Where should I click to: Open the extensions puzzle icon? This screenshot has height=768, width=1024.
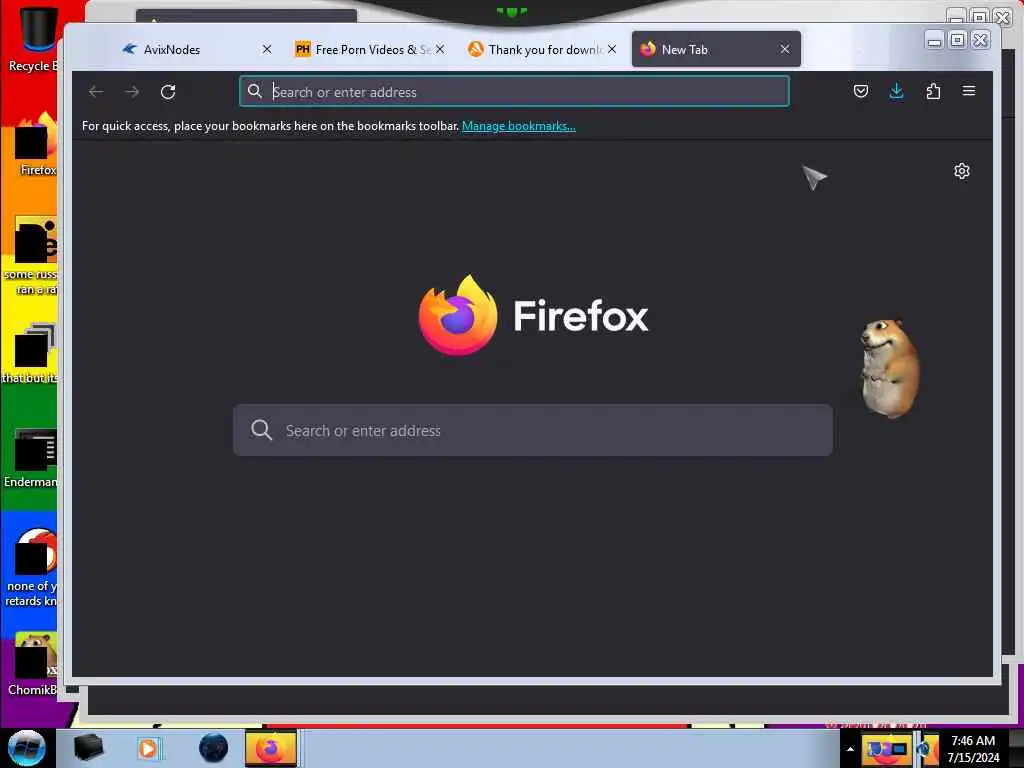[933, 91]
